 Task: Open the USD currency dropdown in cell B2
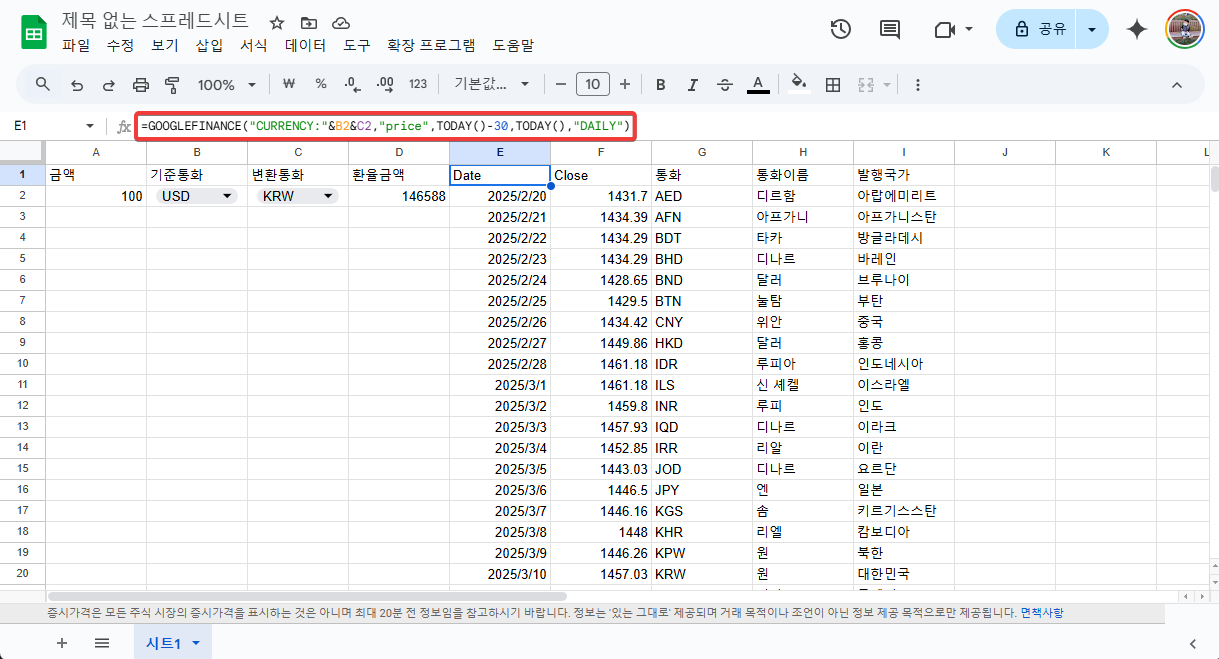[x=225, y=196]
